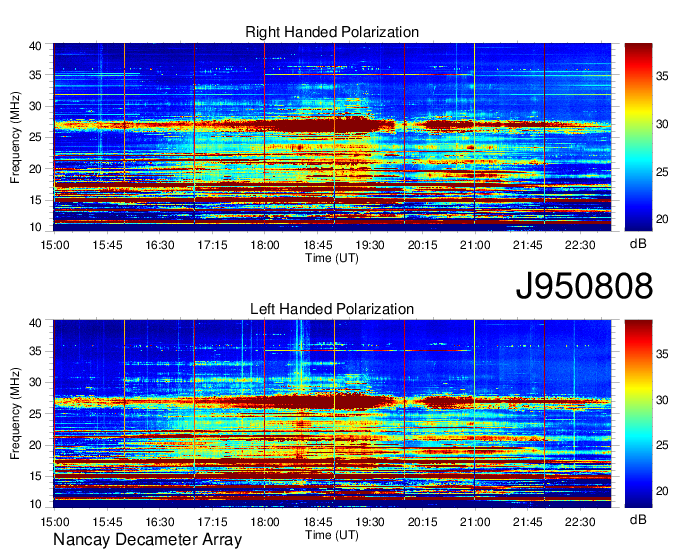Image resolution: width=680 pixels, height=552 pixels.
Task: Click the 40 MHz frequency tick, top plot
Action: 35,46
